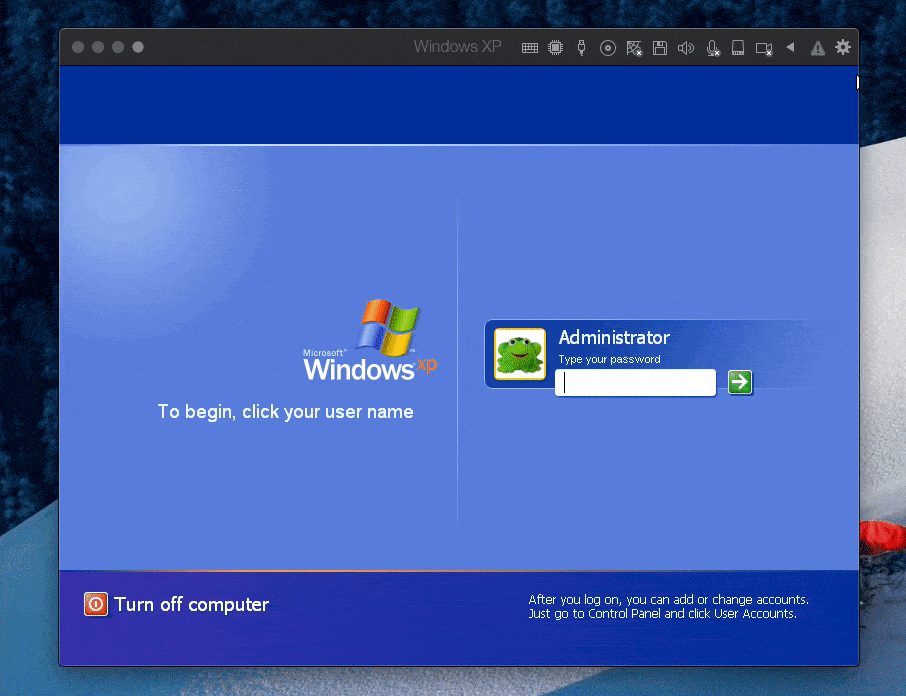906x696 pixels.
Task: Open the USB devices icon
Action: pos(581,47)
